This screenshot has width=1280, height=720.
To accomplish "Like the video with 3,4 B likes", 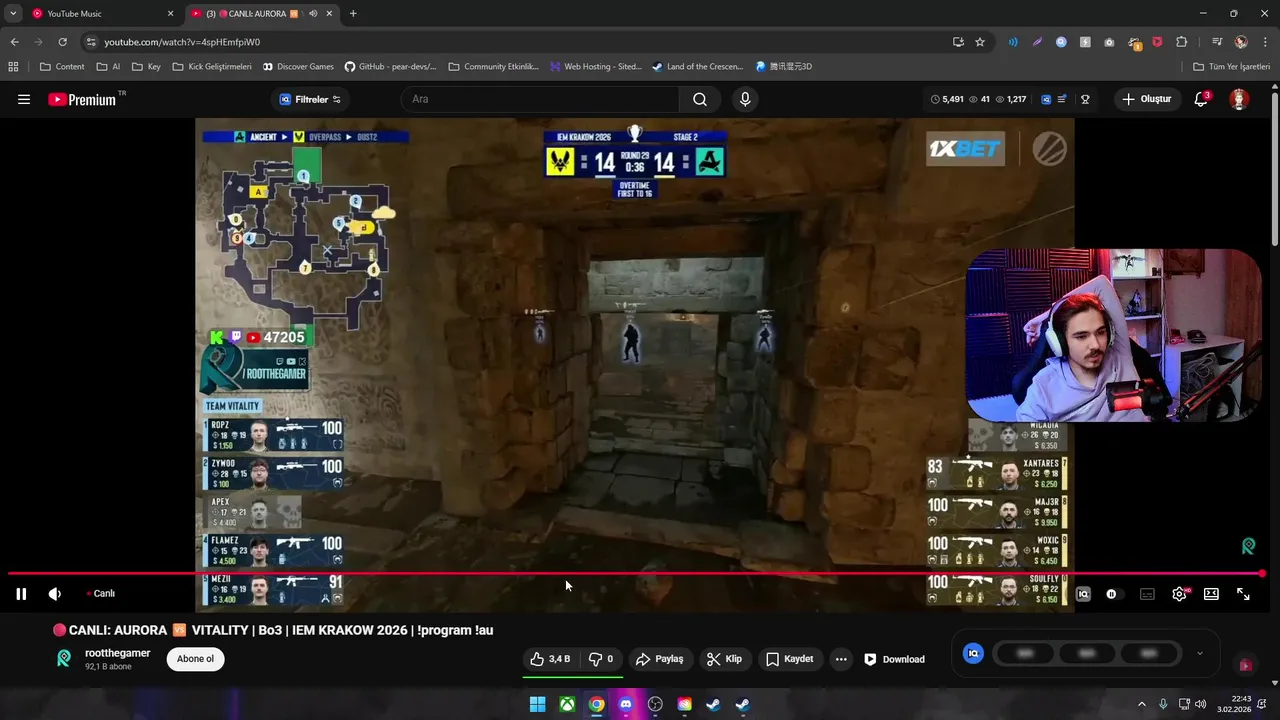I will [x=550, y=659].
